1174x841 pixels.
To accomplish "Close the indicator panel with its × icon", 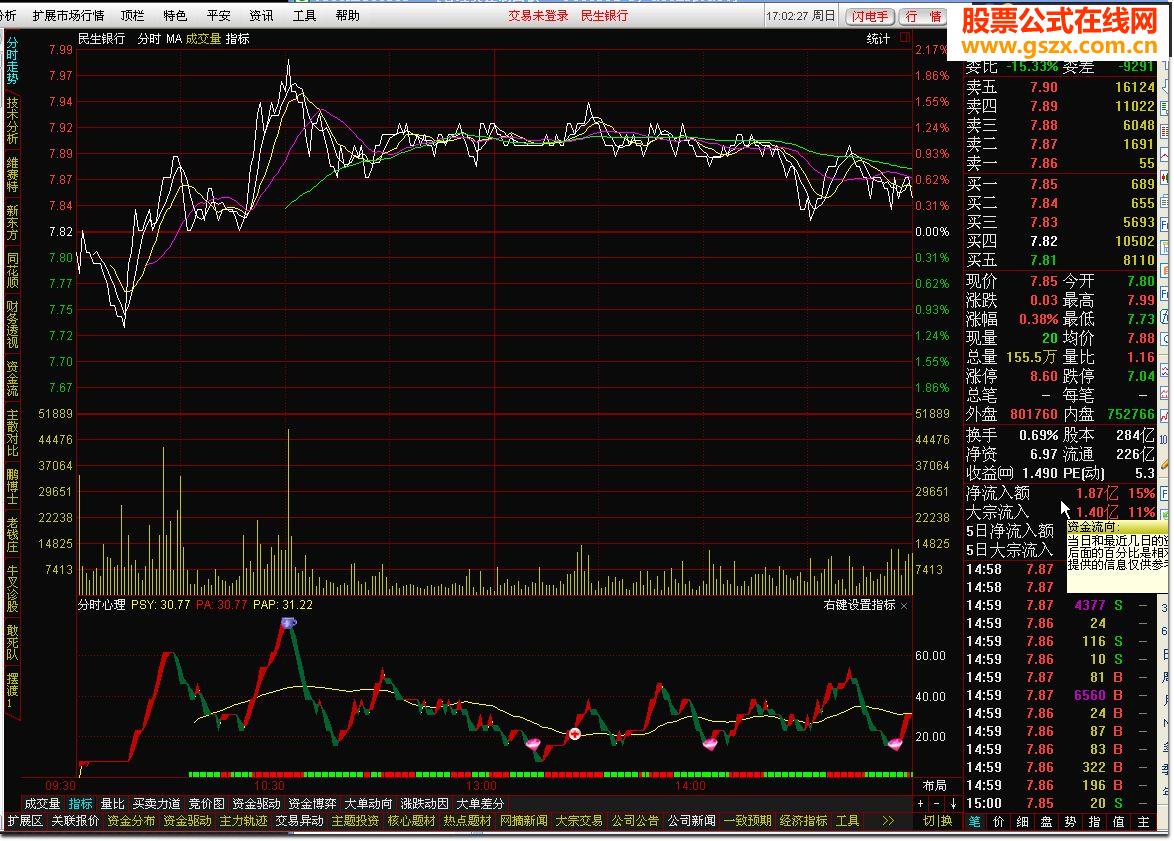I will pos(904,605).
